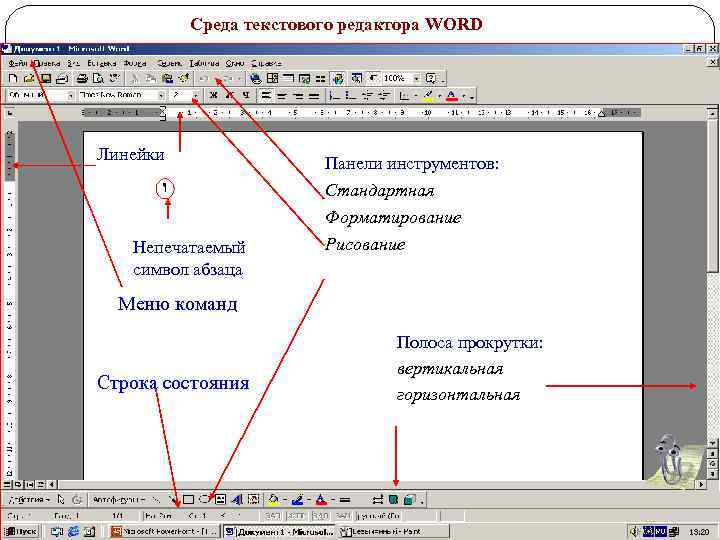Click the bulleted list icon

click(x=351, y=96)
